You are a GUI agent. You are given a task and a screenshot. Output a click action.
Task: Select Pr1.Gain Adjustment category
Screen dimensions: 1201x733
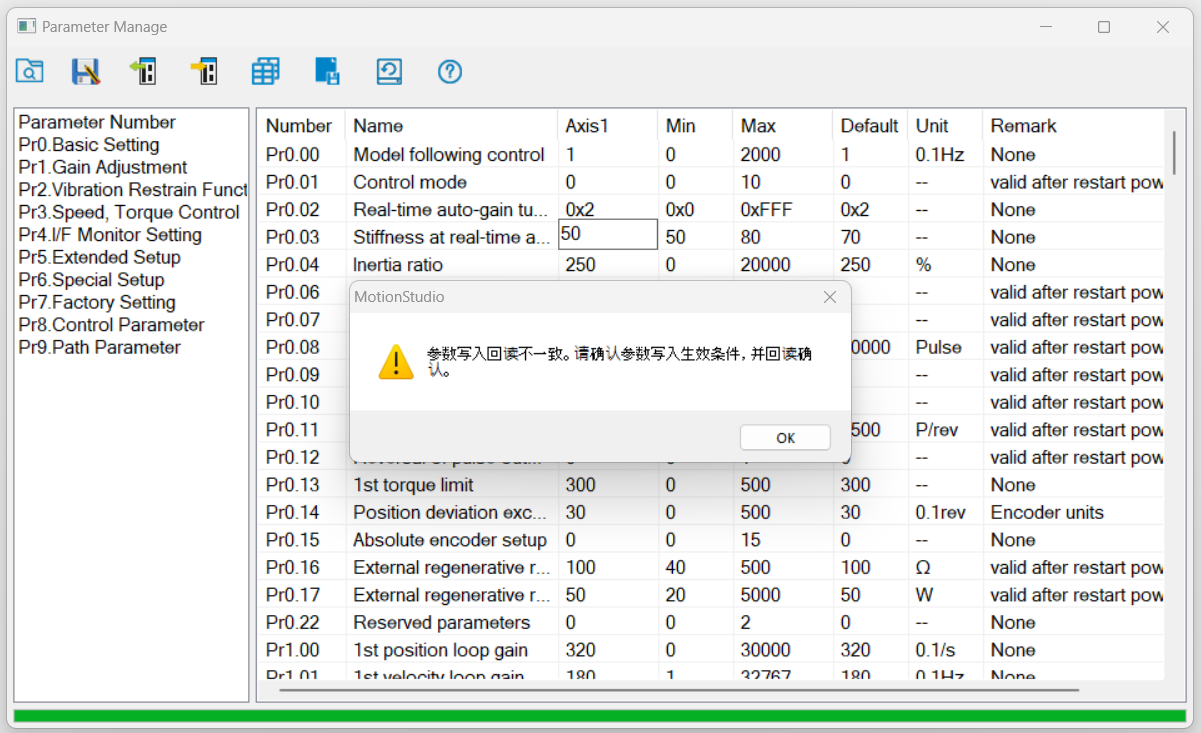(x=103, y=167)
